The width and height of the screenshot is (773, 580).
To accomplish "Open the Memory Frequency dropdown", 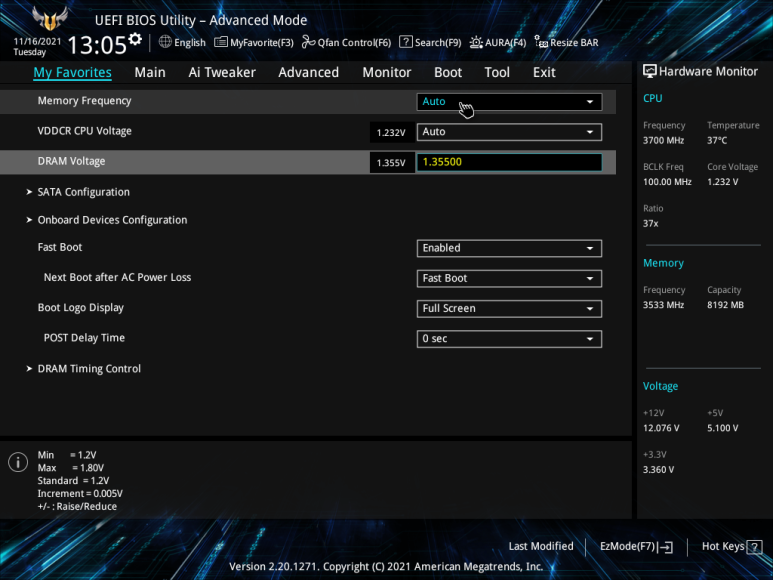I will [509, 102].
